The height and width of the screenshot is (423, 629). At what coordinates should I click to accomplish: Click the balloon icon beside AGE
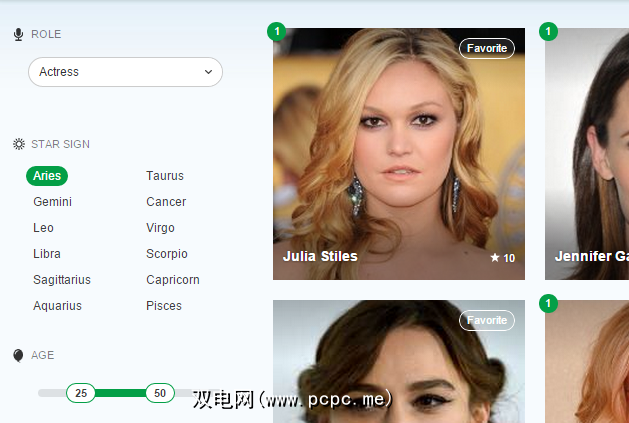[x=18, y=355]
